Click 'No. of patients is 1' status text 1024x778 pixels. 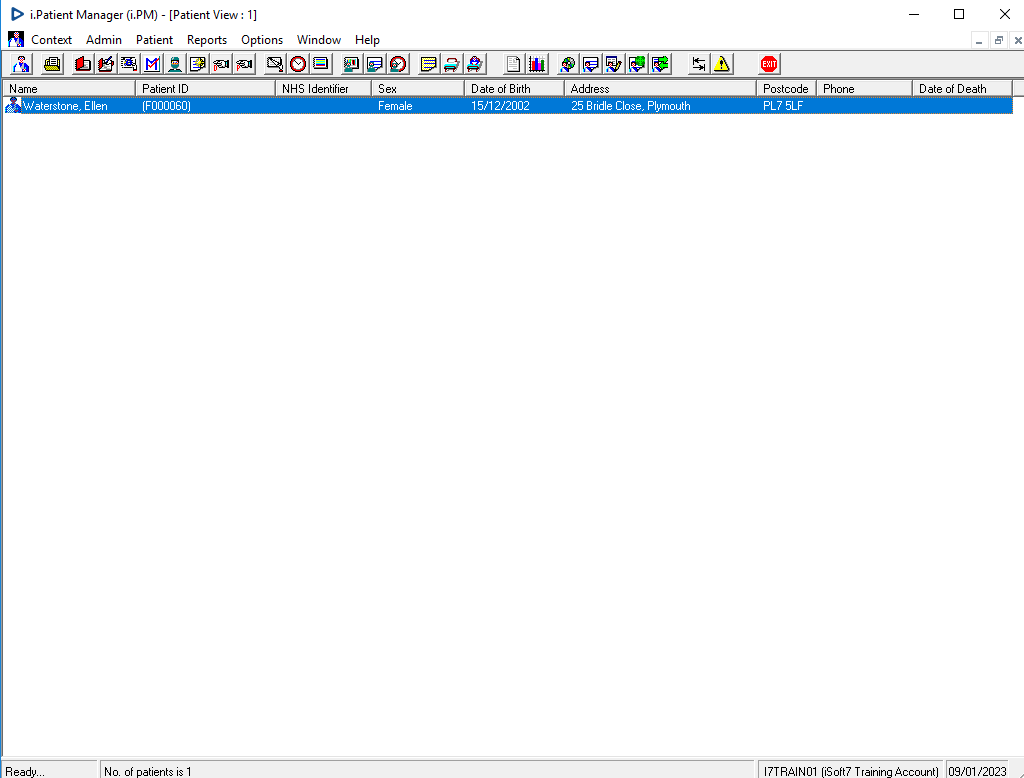tap(148, 771)
